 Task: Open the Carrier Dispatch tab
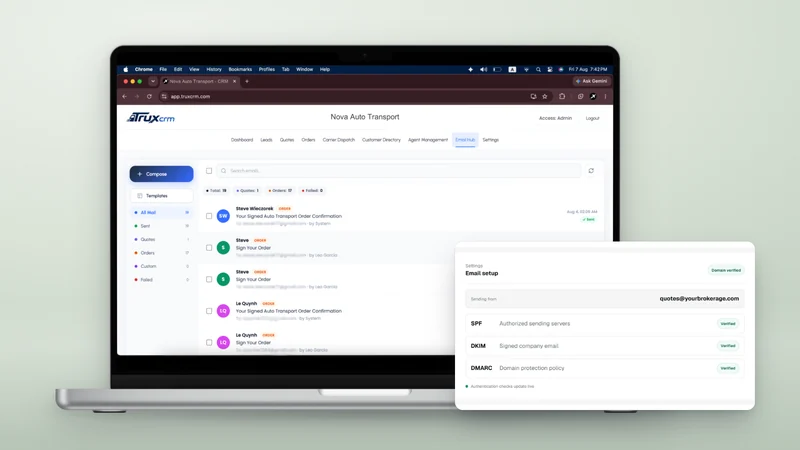(339, 140)
